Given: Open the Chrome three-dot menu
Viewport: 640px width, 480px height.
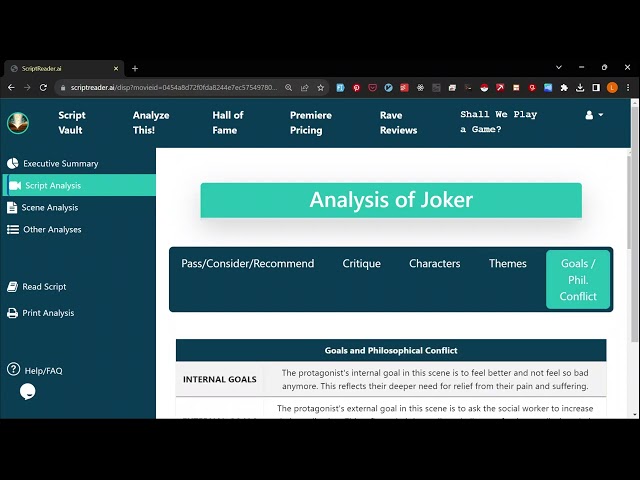Looking at the screenshot, I should pyautogui.click(x=628, y=87).
